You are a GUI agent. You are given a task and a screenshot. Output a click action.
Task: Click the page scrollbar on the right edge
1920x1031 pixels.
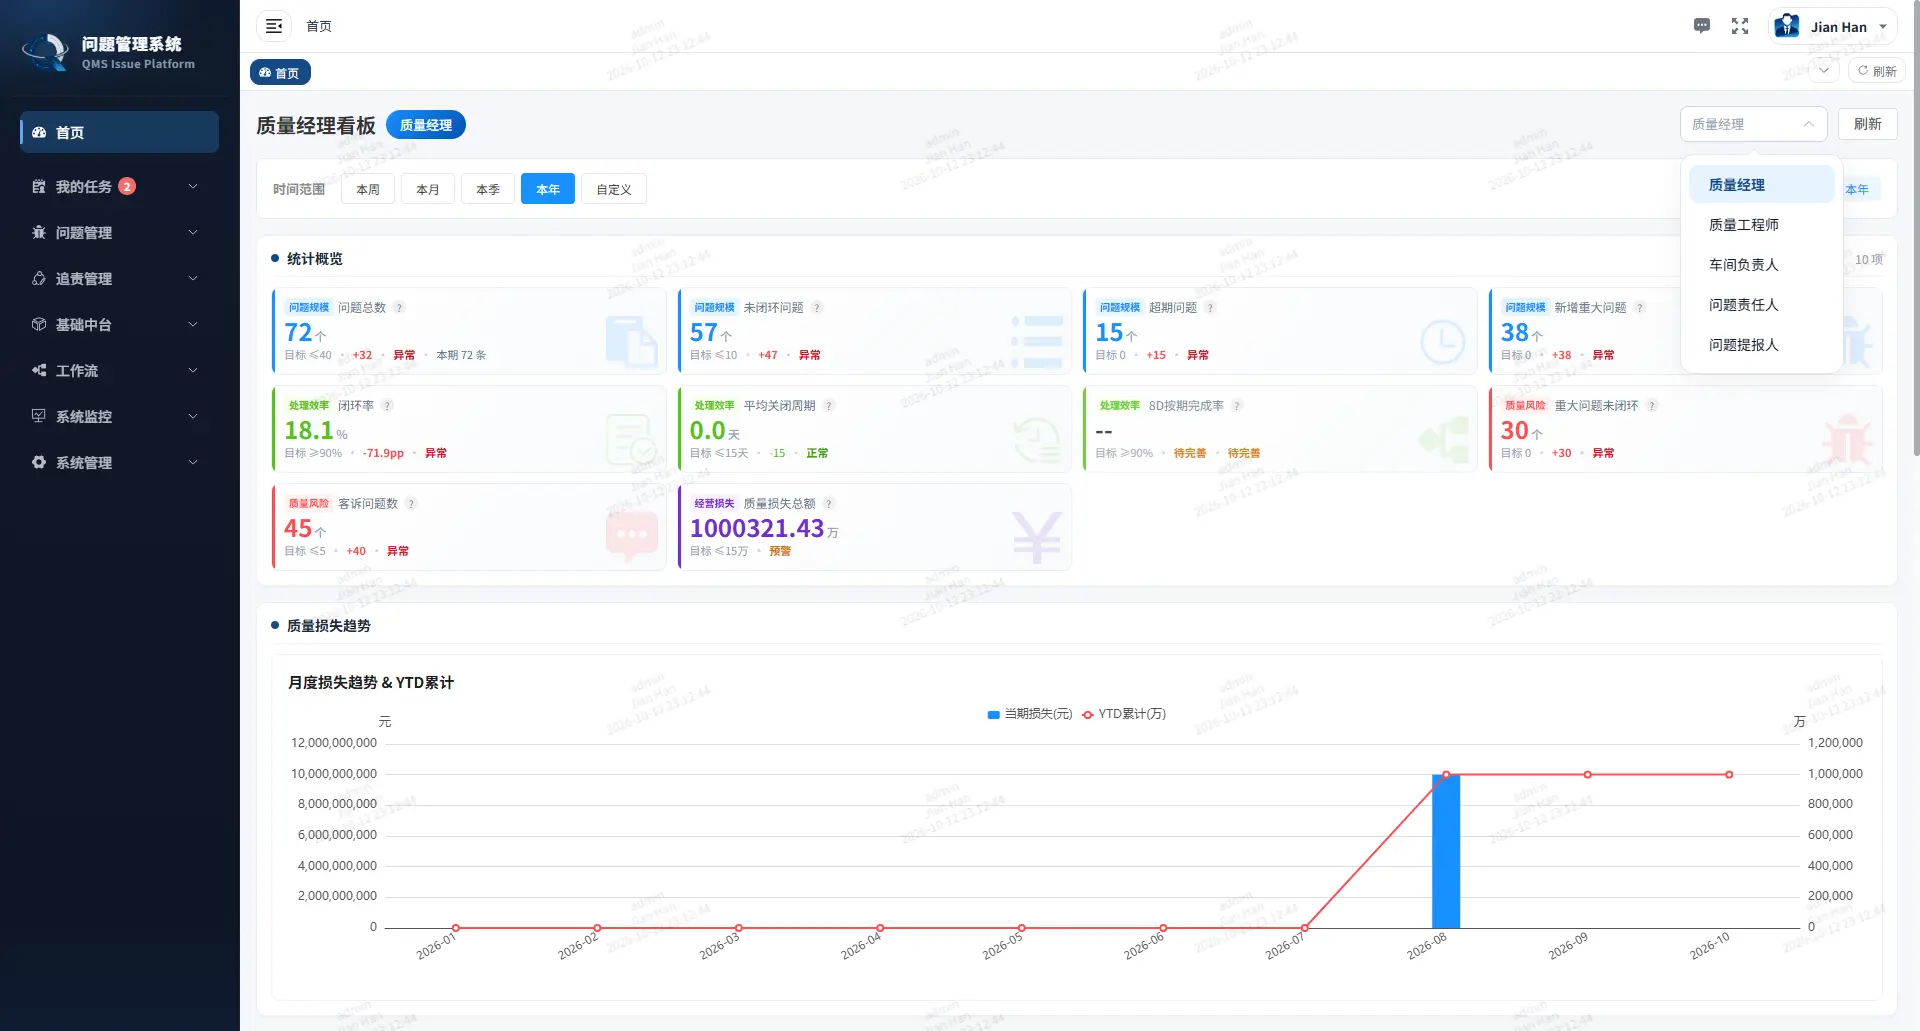1915,230
